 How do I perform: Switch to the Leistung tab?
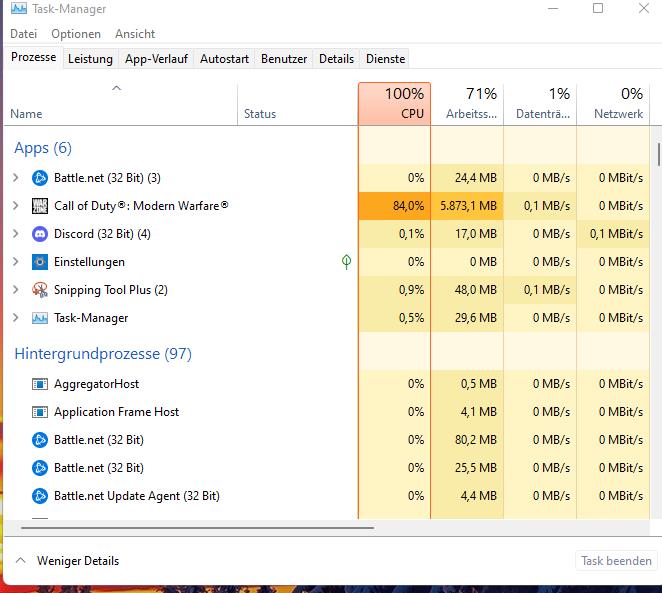pos(90,59)
